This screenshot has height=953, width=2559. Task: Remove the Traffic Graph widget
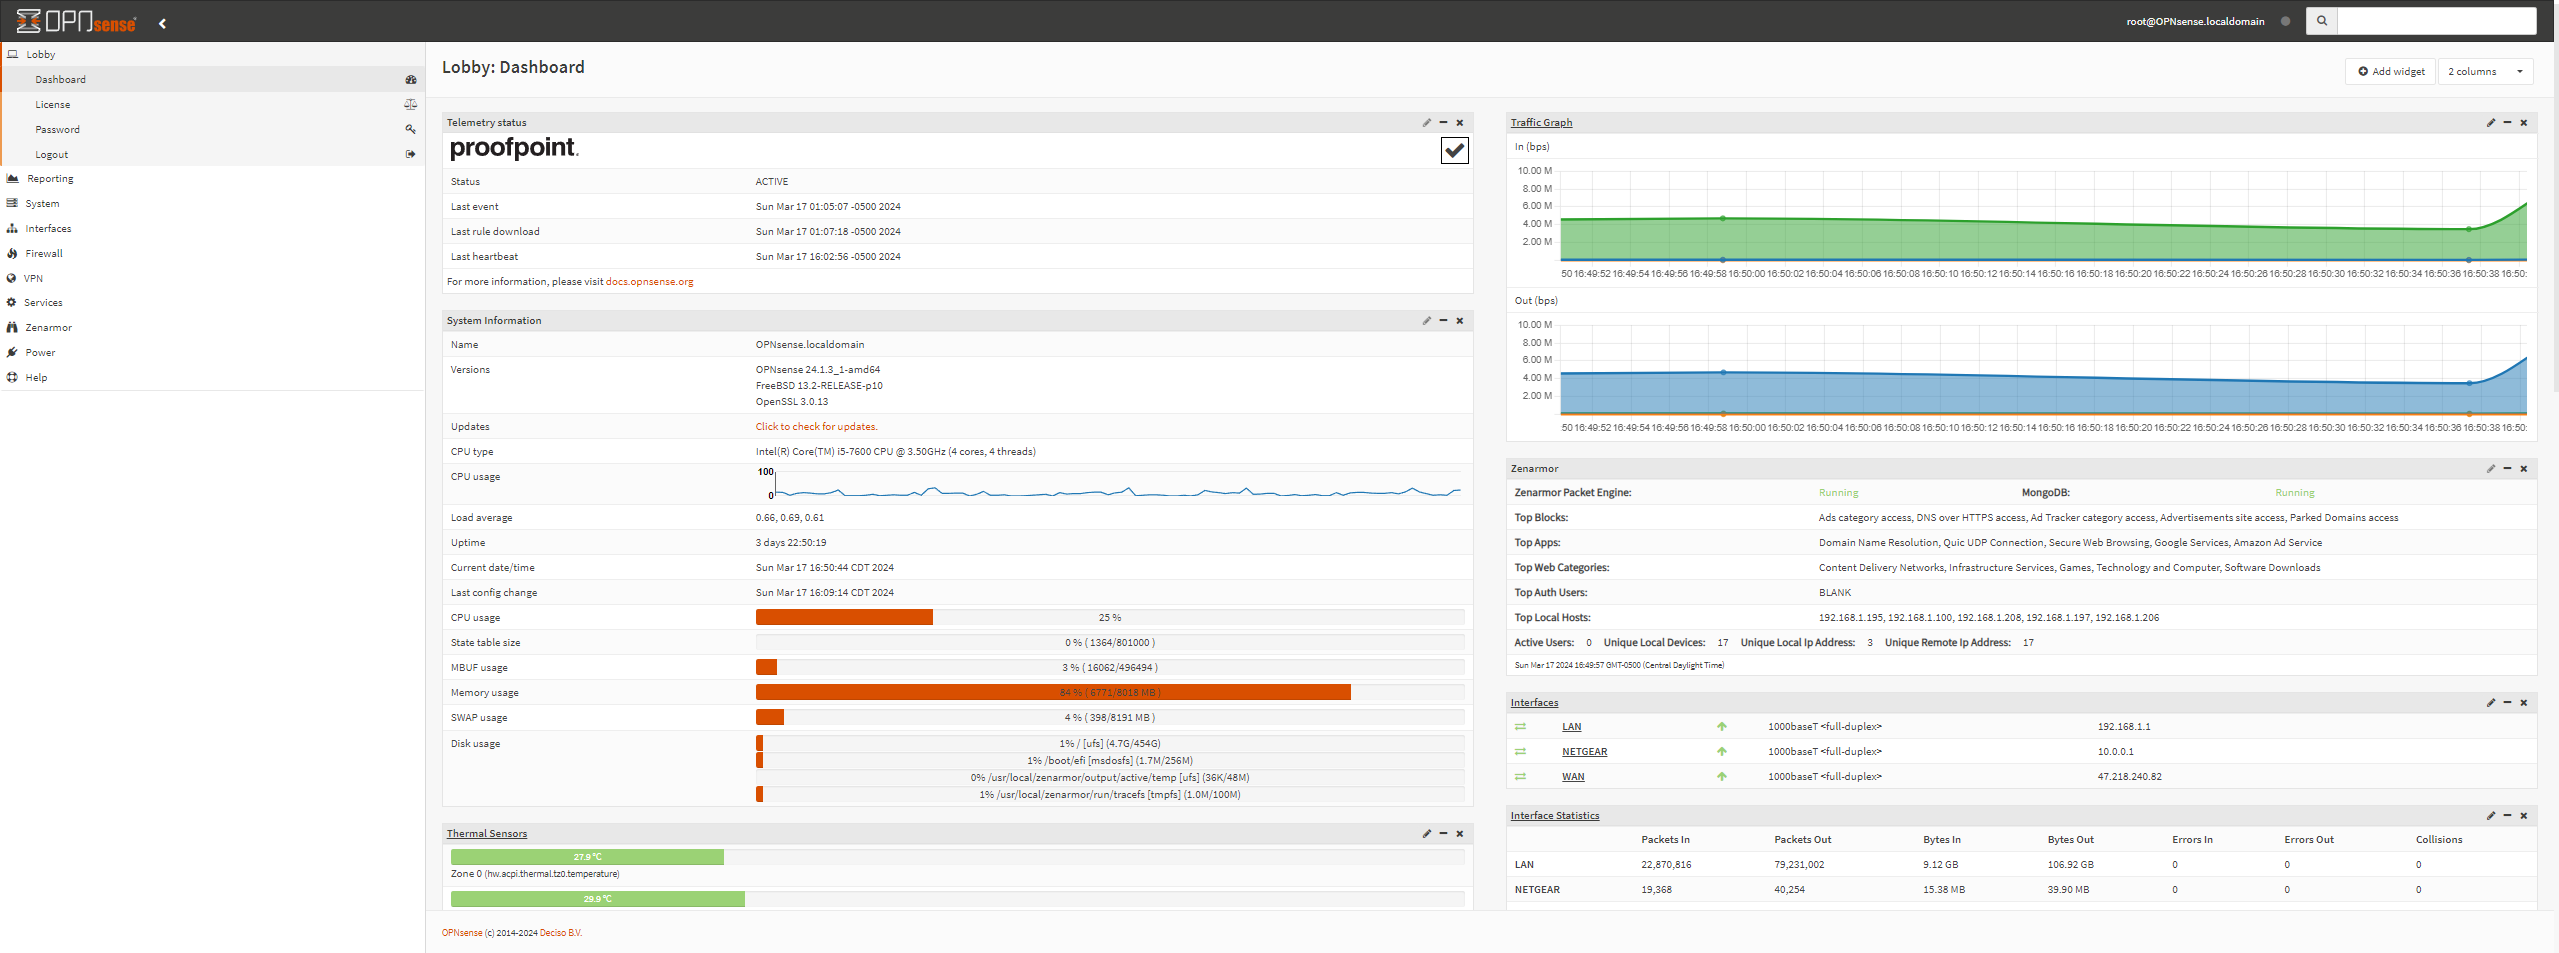click(x=2524, y=123)
